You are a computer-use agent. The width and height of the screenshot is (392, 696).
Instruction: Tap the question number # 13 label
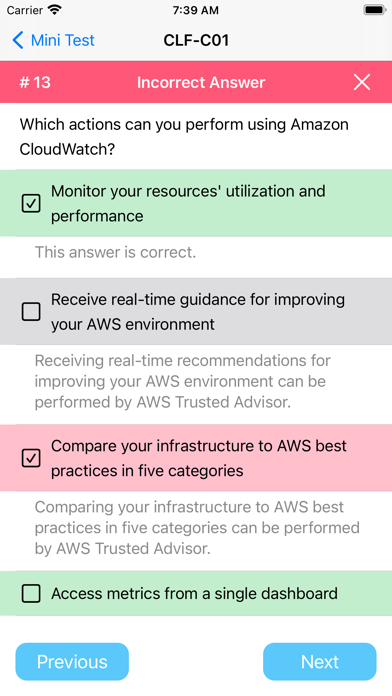click(x=35, y=82)
